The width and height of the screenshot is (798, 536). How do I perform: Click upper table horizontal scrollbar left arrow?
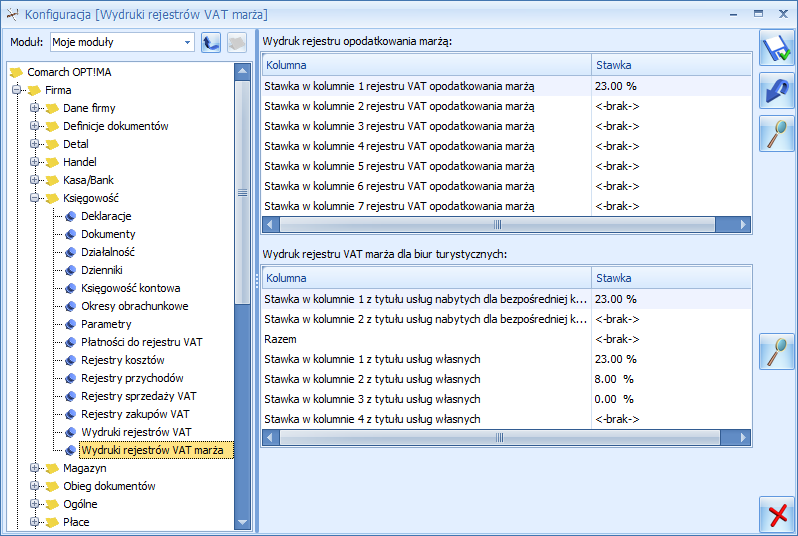270,224
